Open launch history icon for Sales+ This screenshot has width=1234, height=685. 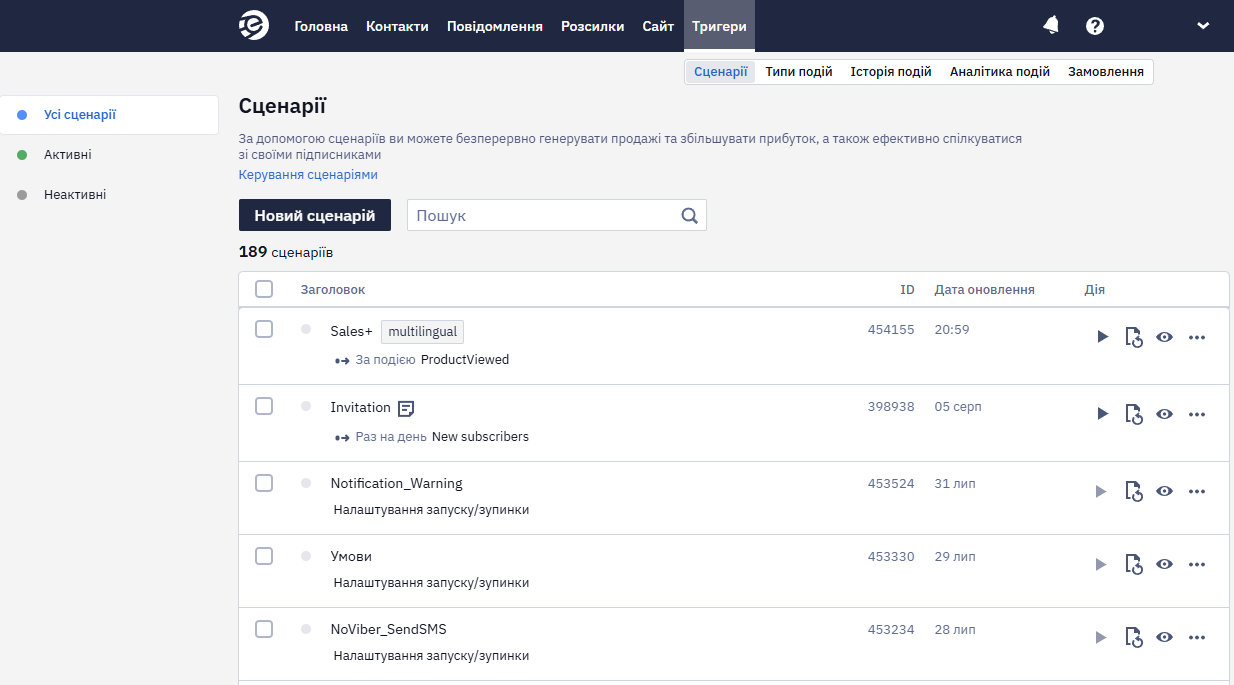click(1134, 337)
